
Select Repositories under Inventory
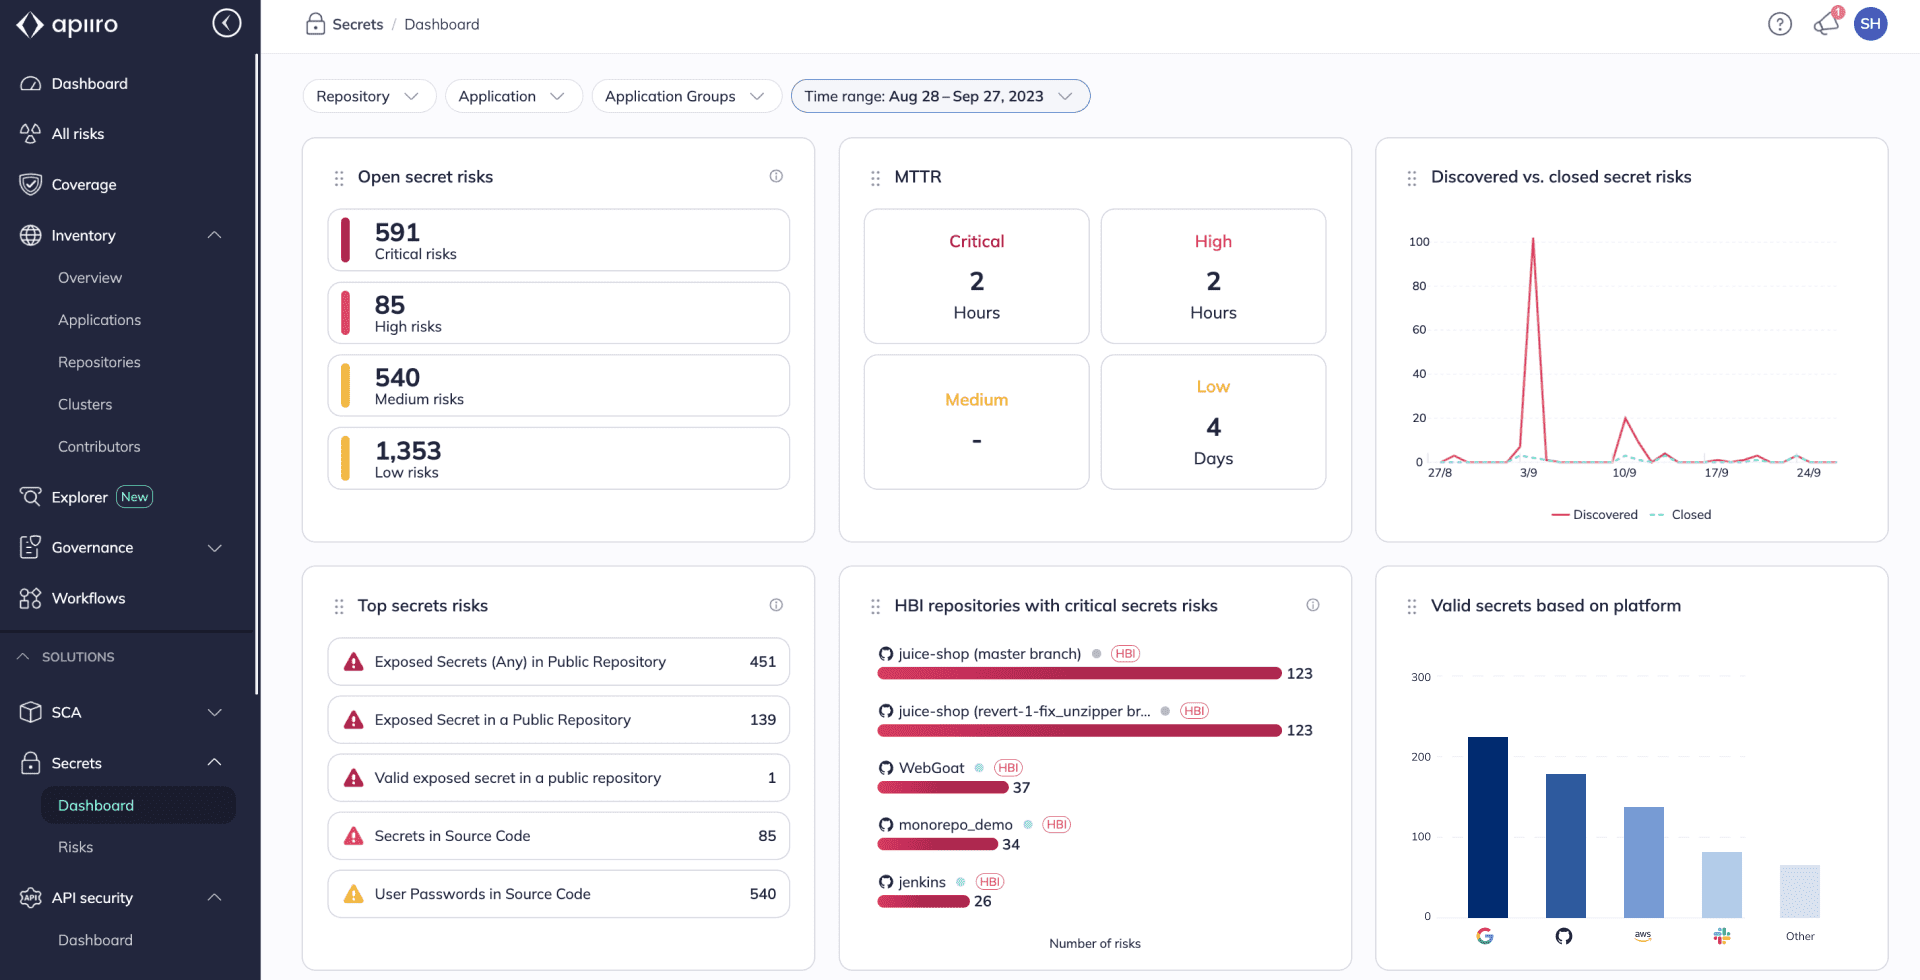99,362
